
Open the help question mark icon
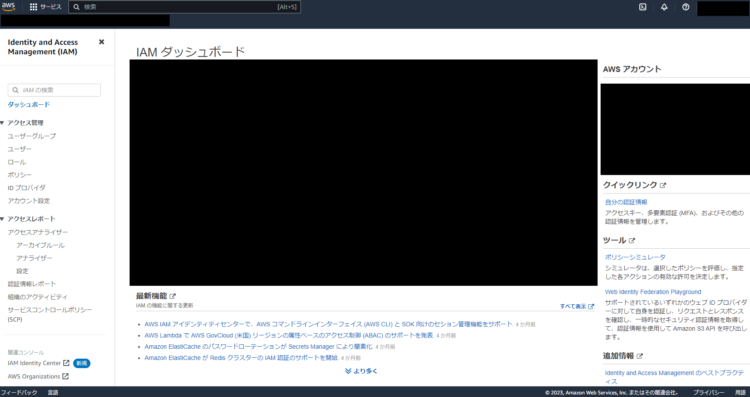[685, 7]
